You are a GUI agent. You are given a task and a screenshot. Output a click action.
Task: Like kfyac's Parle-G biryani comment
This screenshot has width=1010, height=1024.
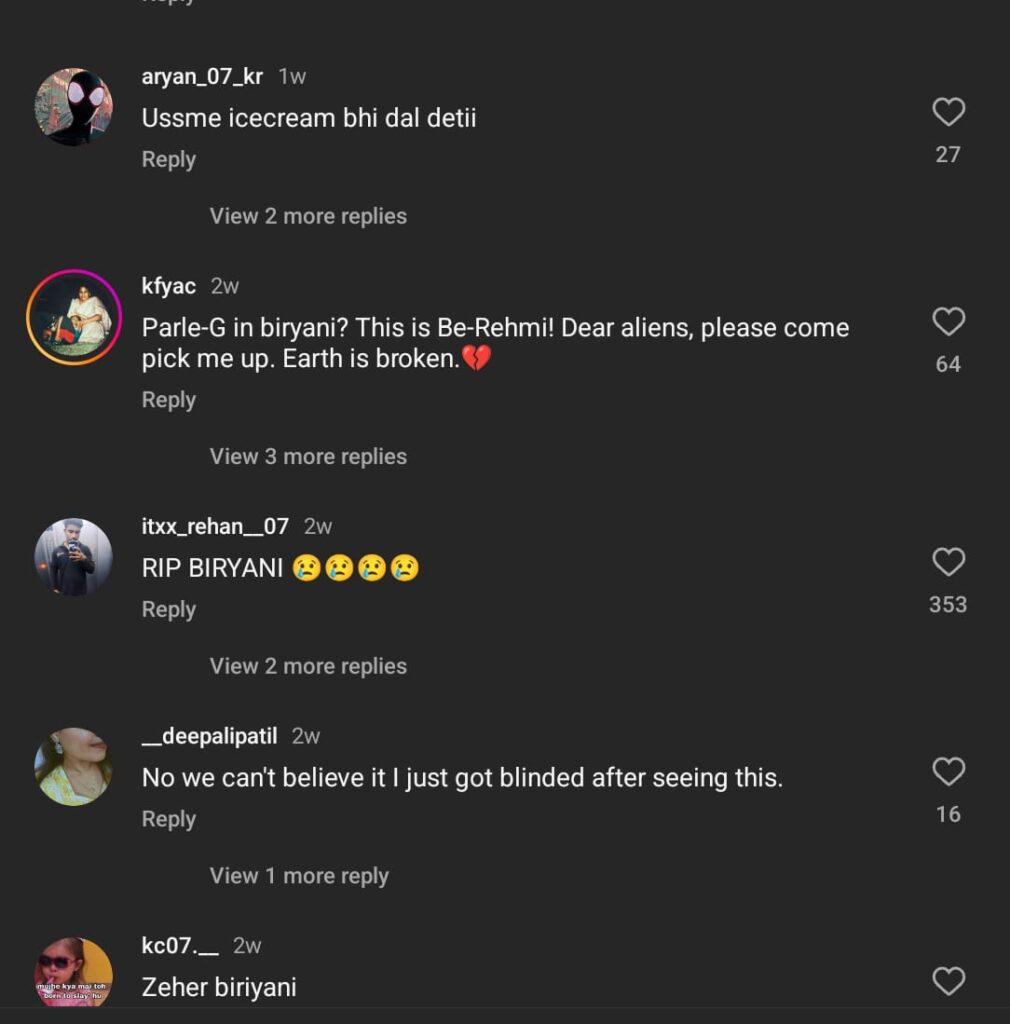click(x=948, y=322)
